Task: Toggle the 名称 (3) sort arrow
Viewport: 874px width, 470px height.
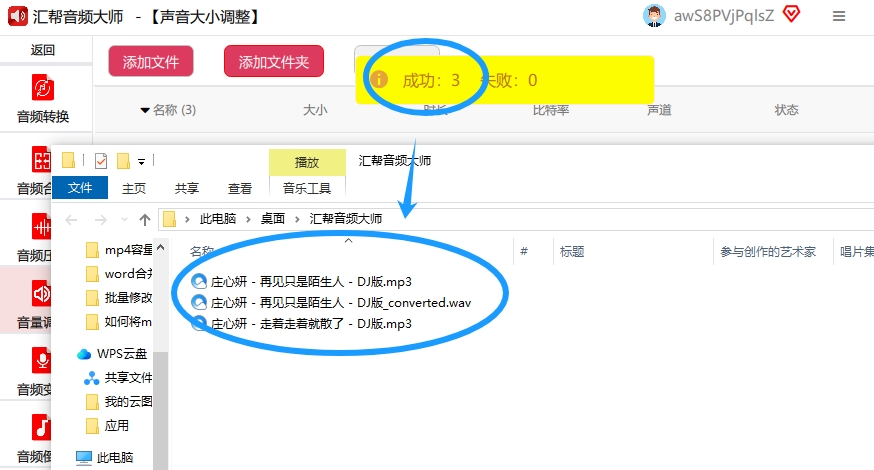Action: point(145,110)
